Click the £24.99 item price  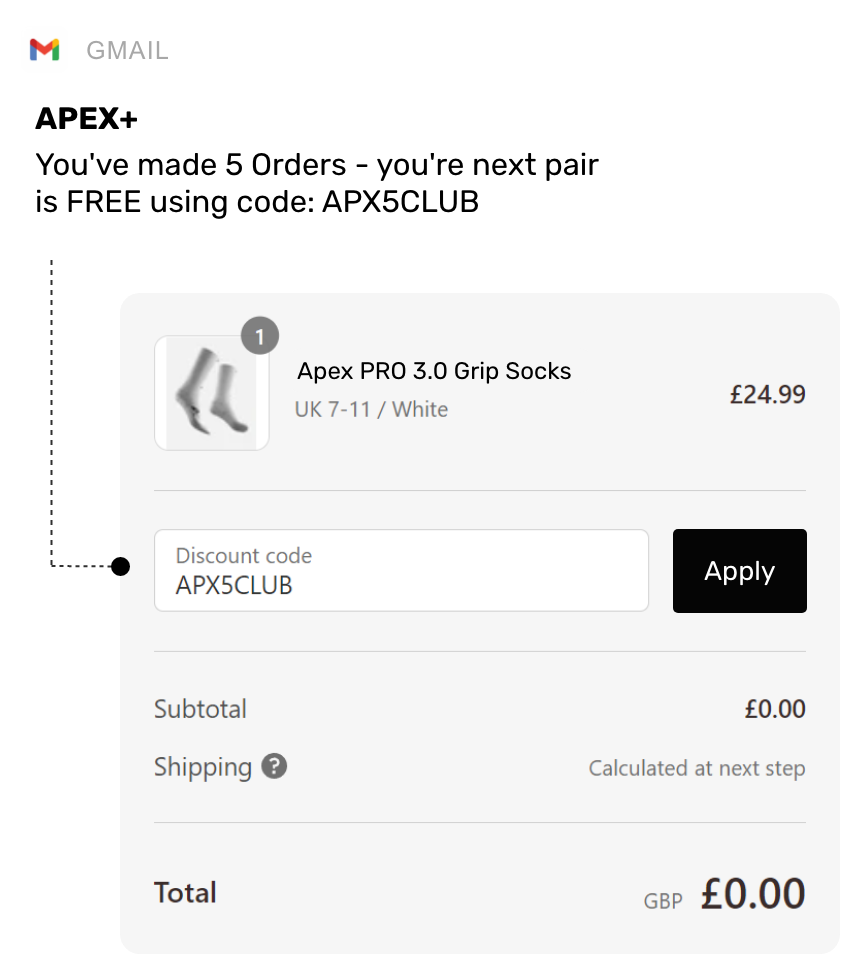[x=767, y=395]
